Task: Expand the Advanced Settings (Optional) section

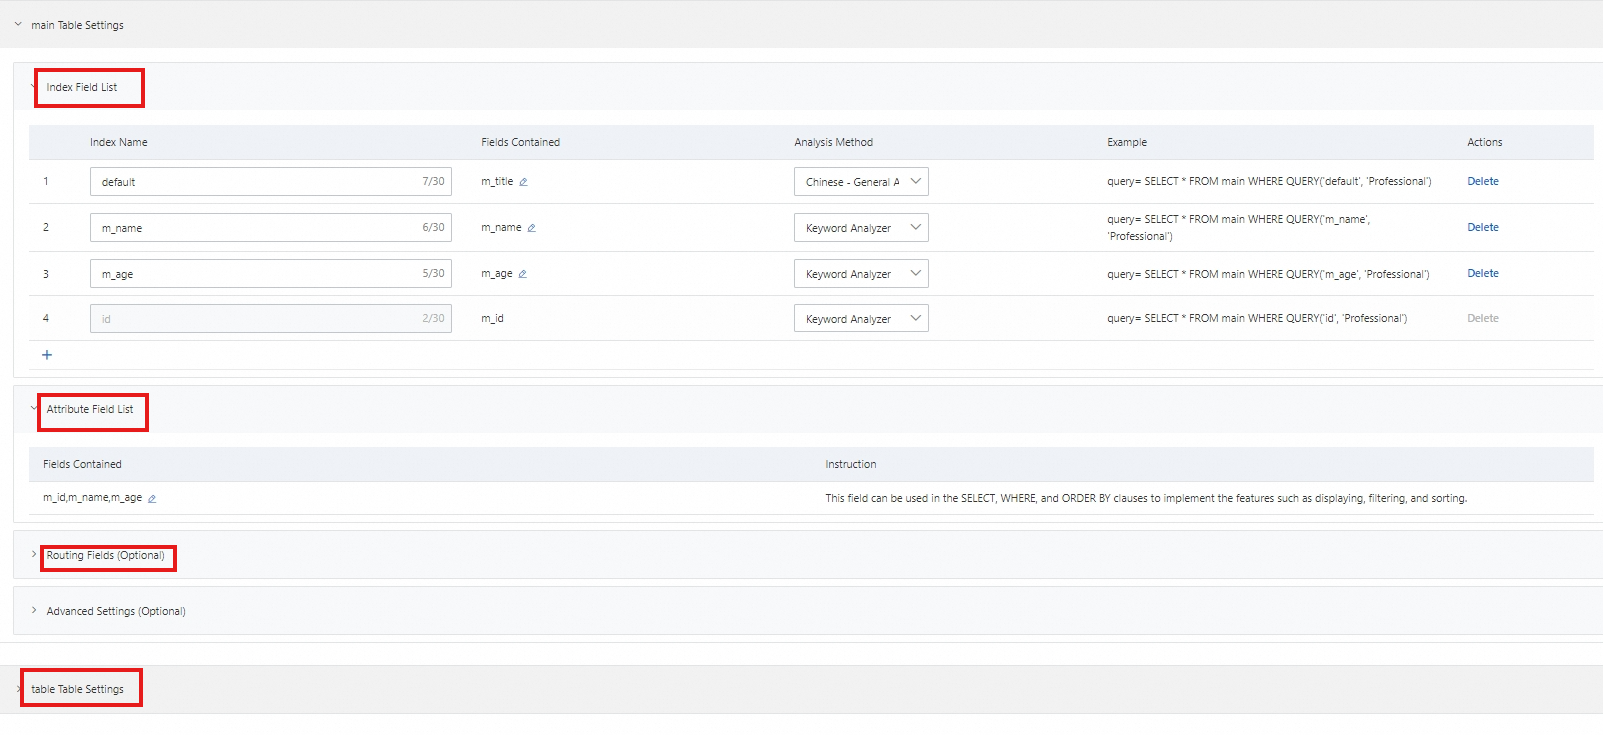Action: tap(34, 610)
